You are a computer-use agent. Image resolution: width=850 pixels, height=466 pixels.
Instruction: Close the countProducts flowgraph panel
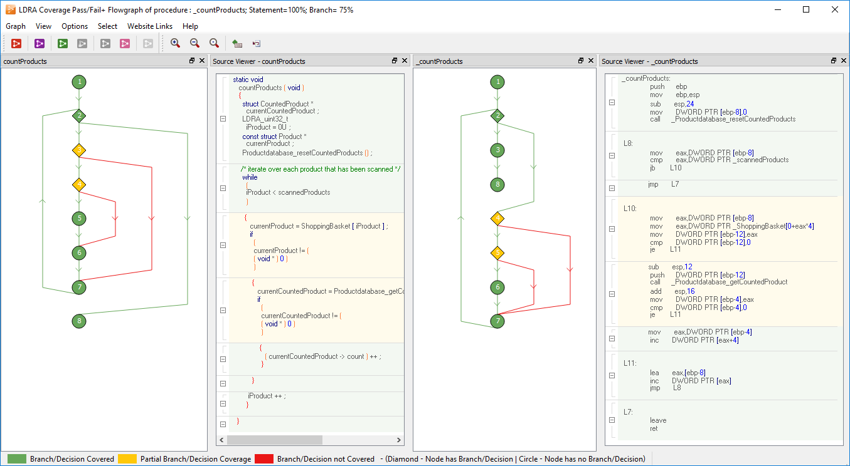pos(202,61)
